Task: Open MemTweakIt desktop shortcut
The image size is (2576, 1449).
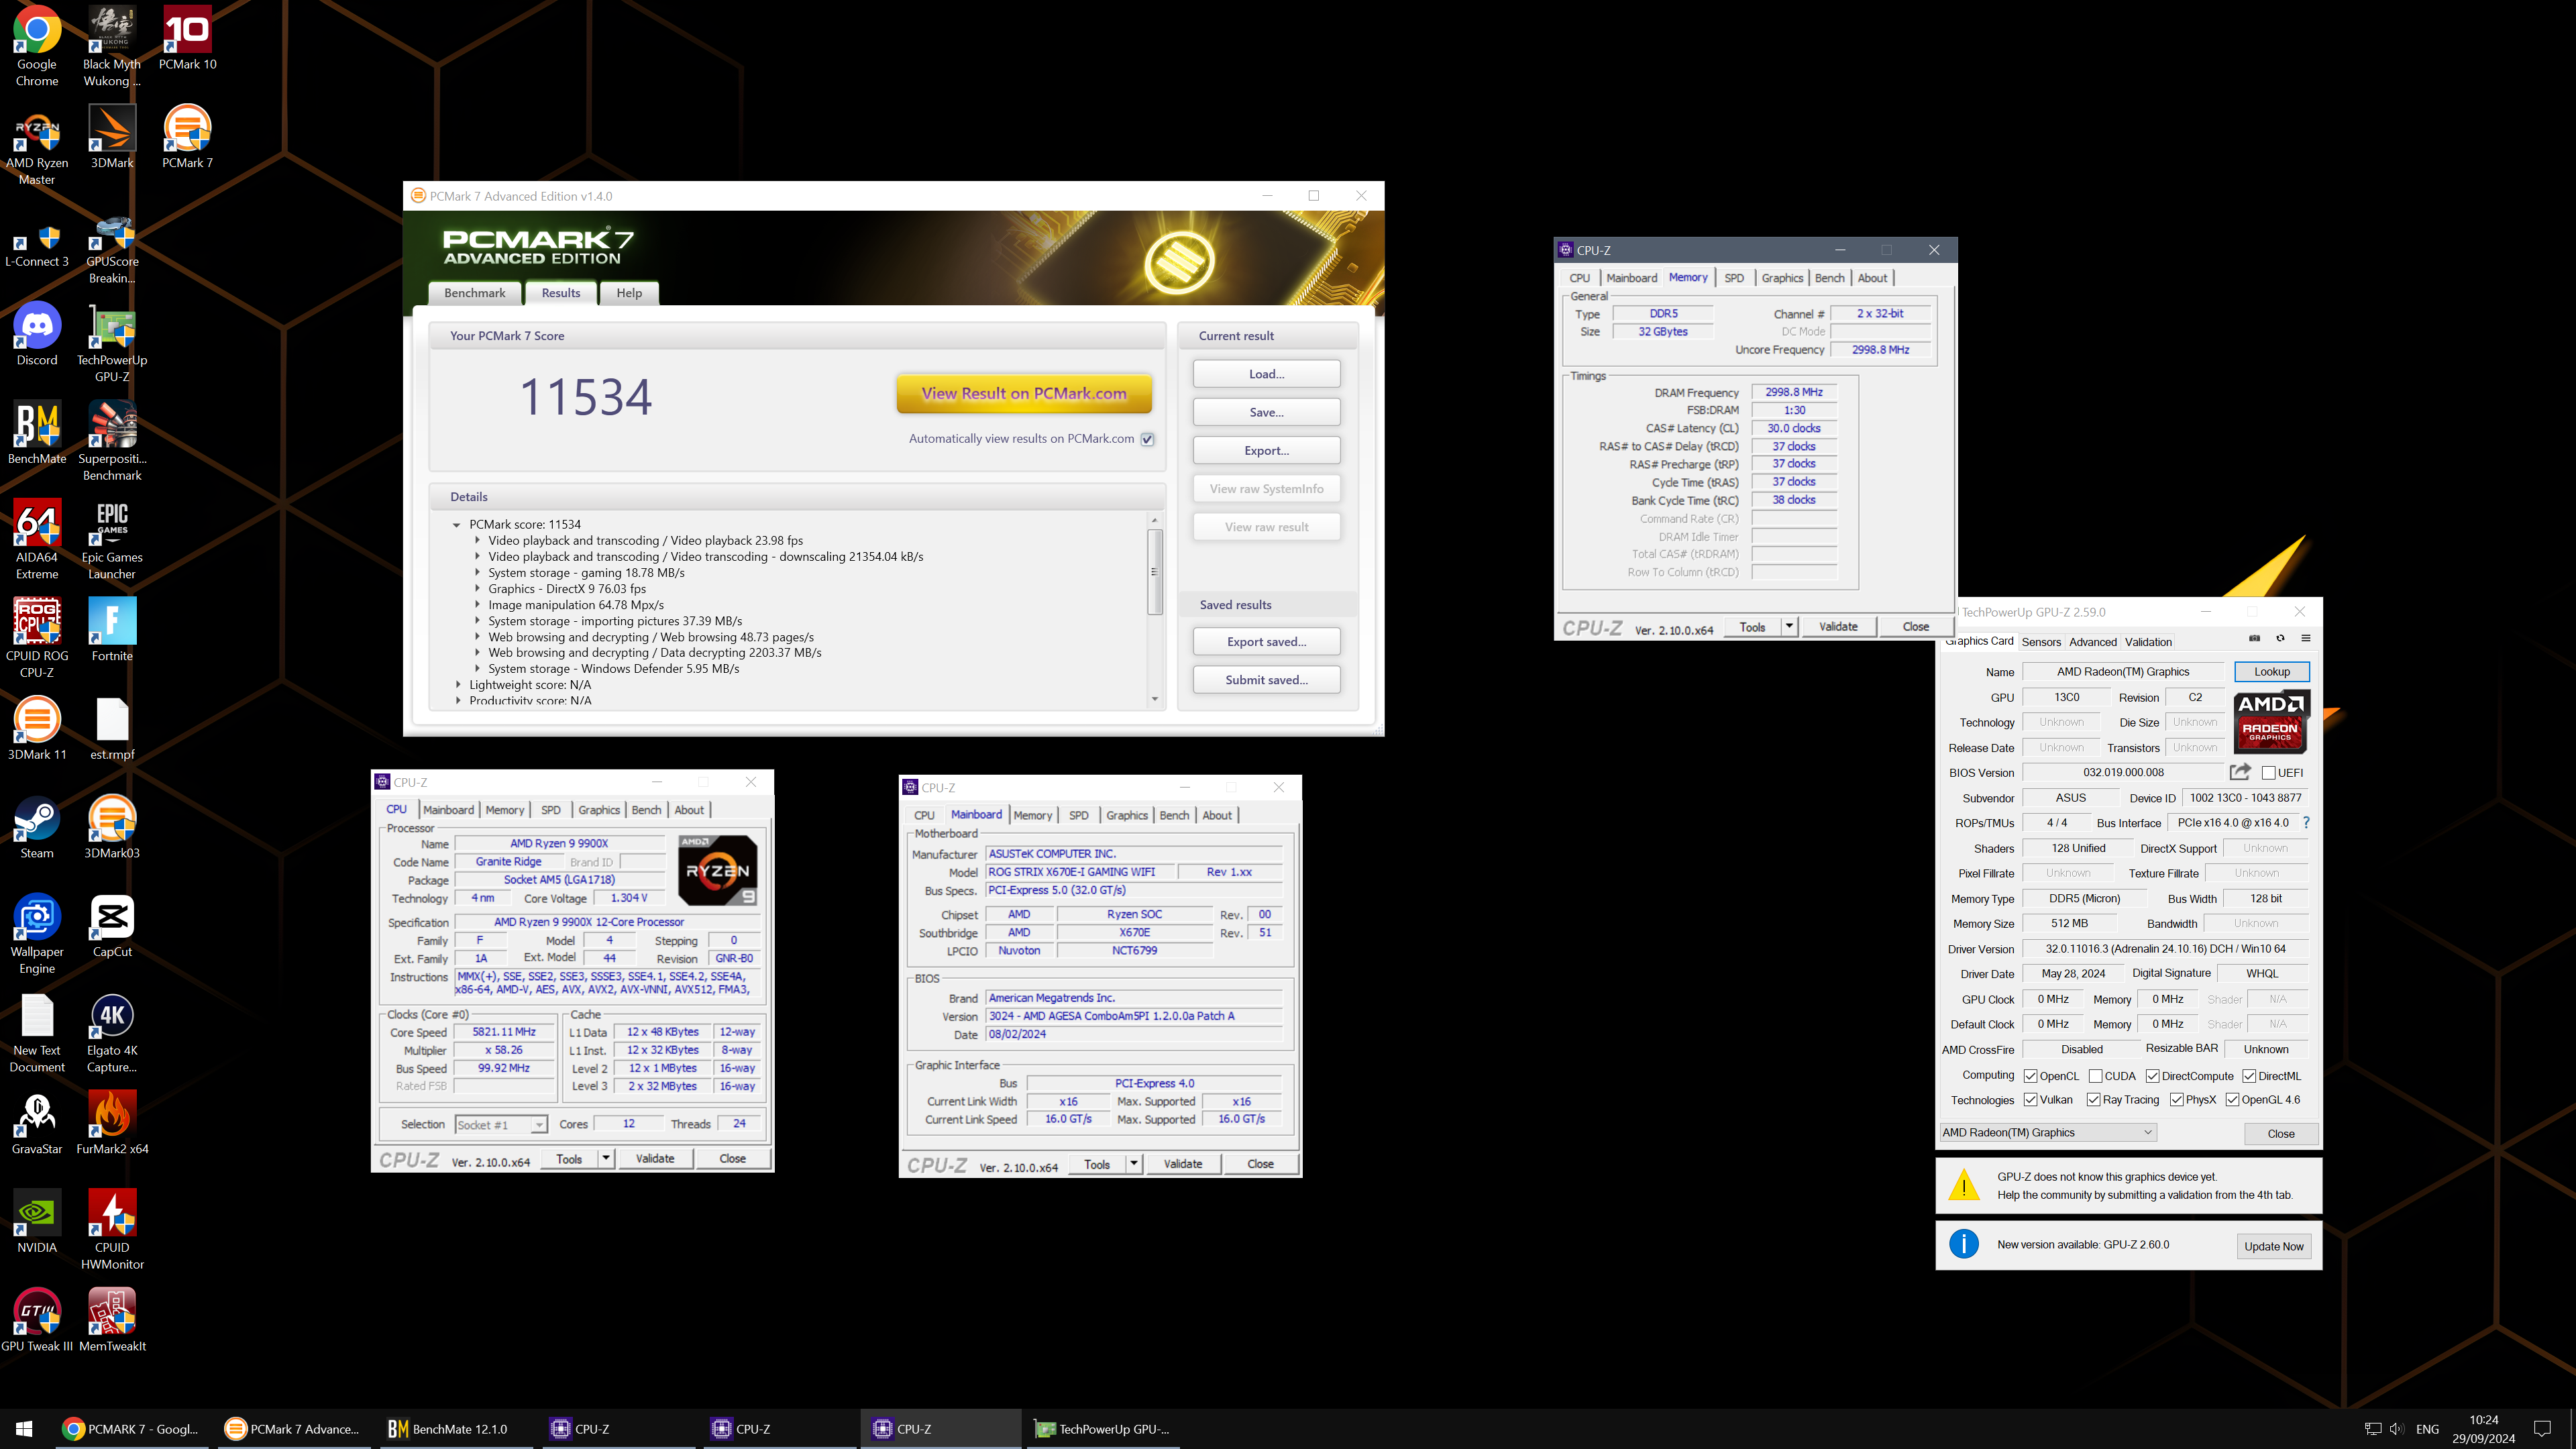Action: pos(112,1319)
